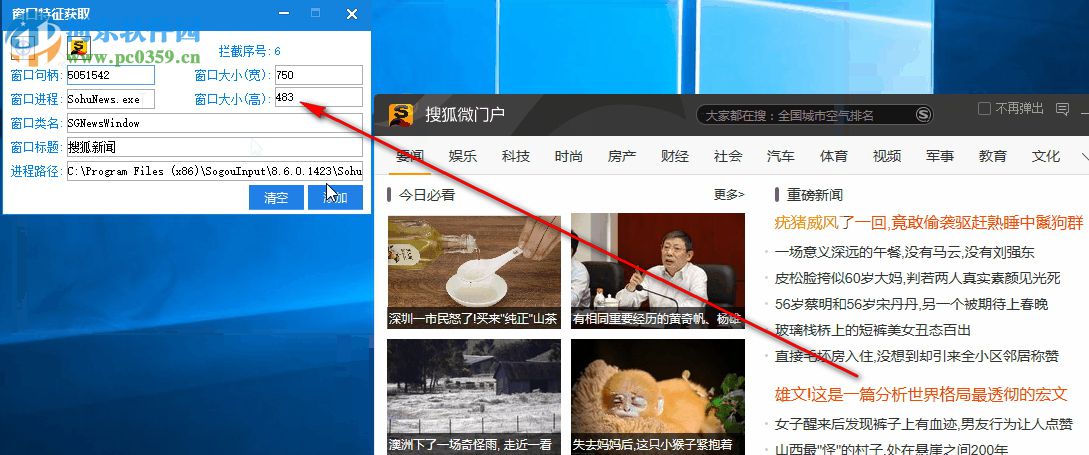
Task: Click the search icon in the Sohu search box
Action: coord(923,115)
